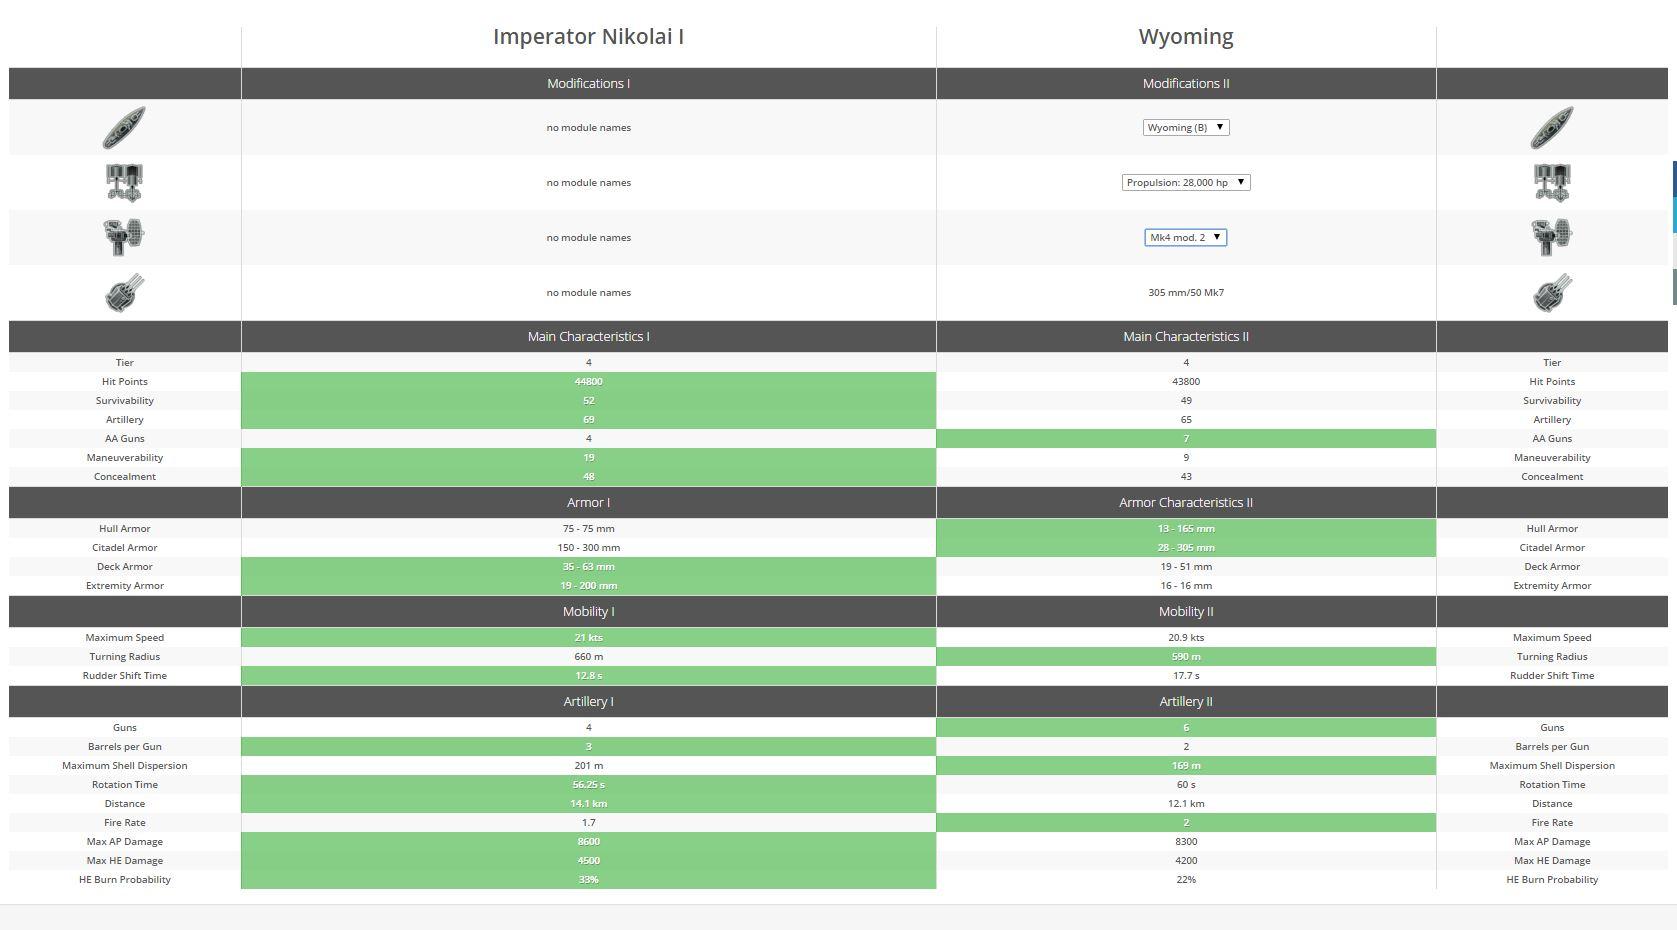Click the 4200 max HE damage cell

click(x=1186, y=860)
